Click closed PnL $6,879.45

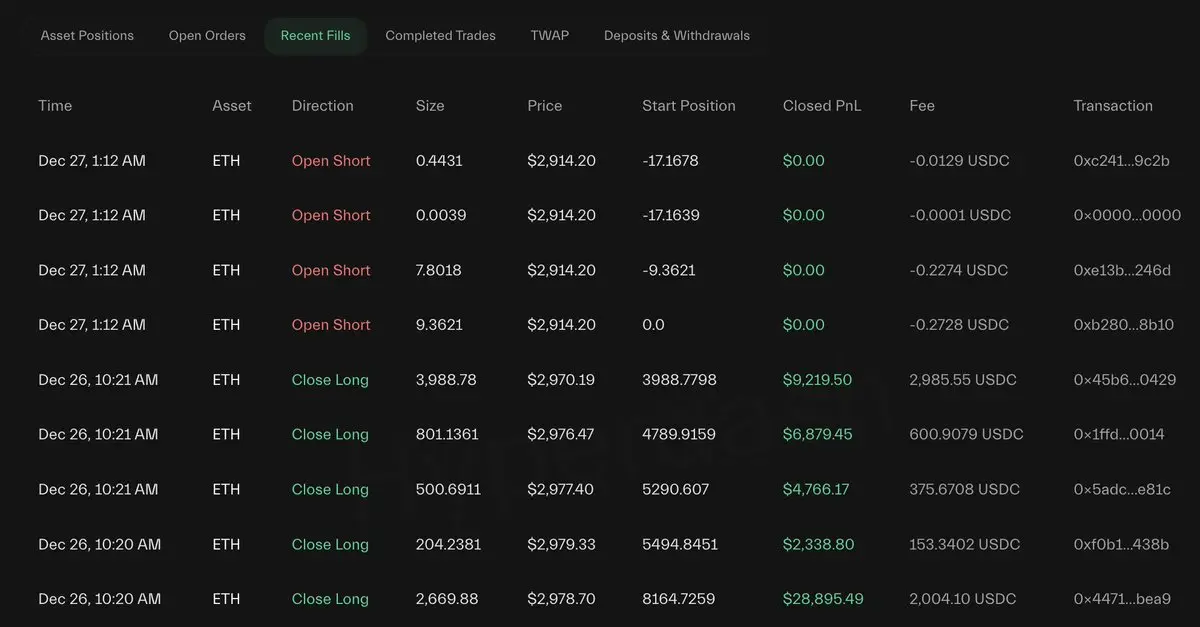(x=818, y=434)
